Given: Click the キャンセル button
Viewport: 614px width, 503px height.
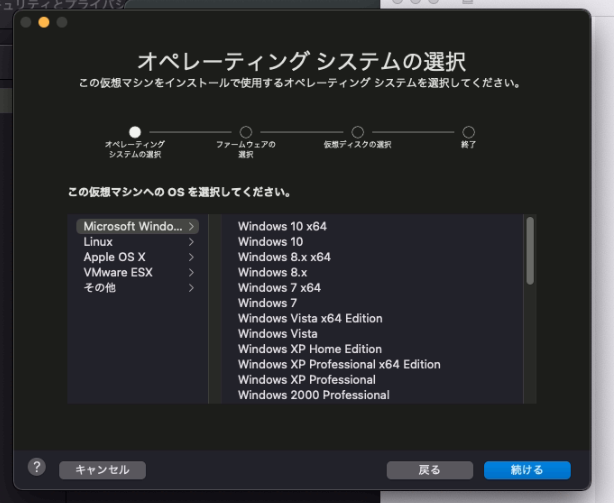Looking at the screenshot, I should (103, 470).
